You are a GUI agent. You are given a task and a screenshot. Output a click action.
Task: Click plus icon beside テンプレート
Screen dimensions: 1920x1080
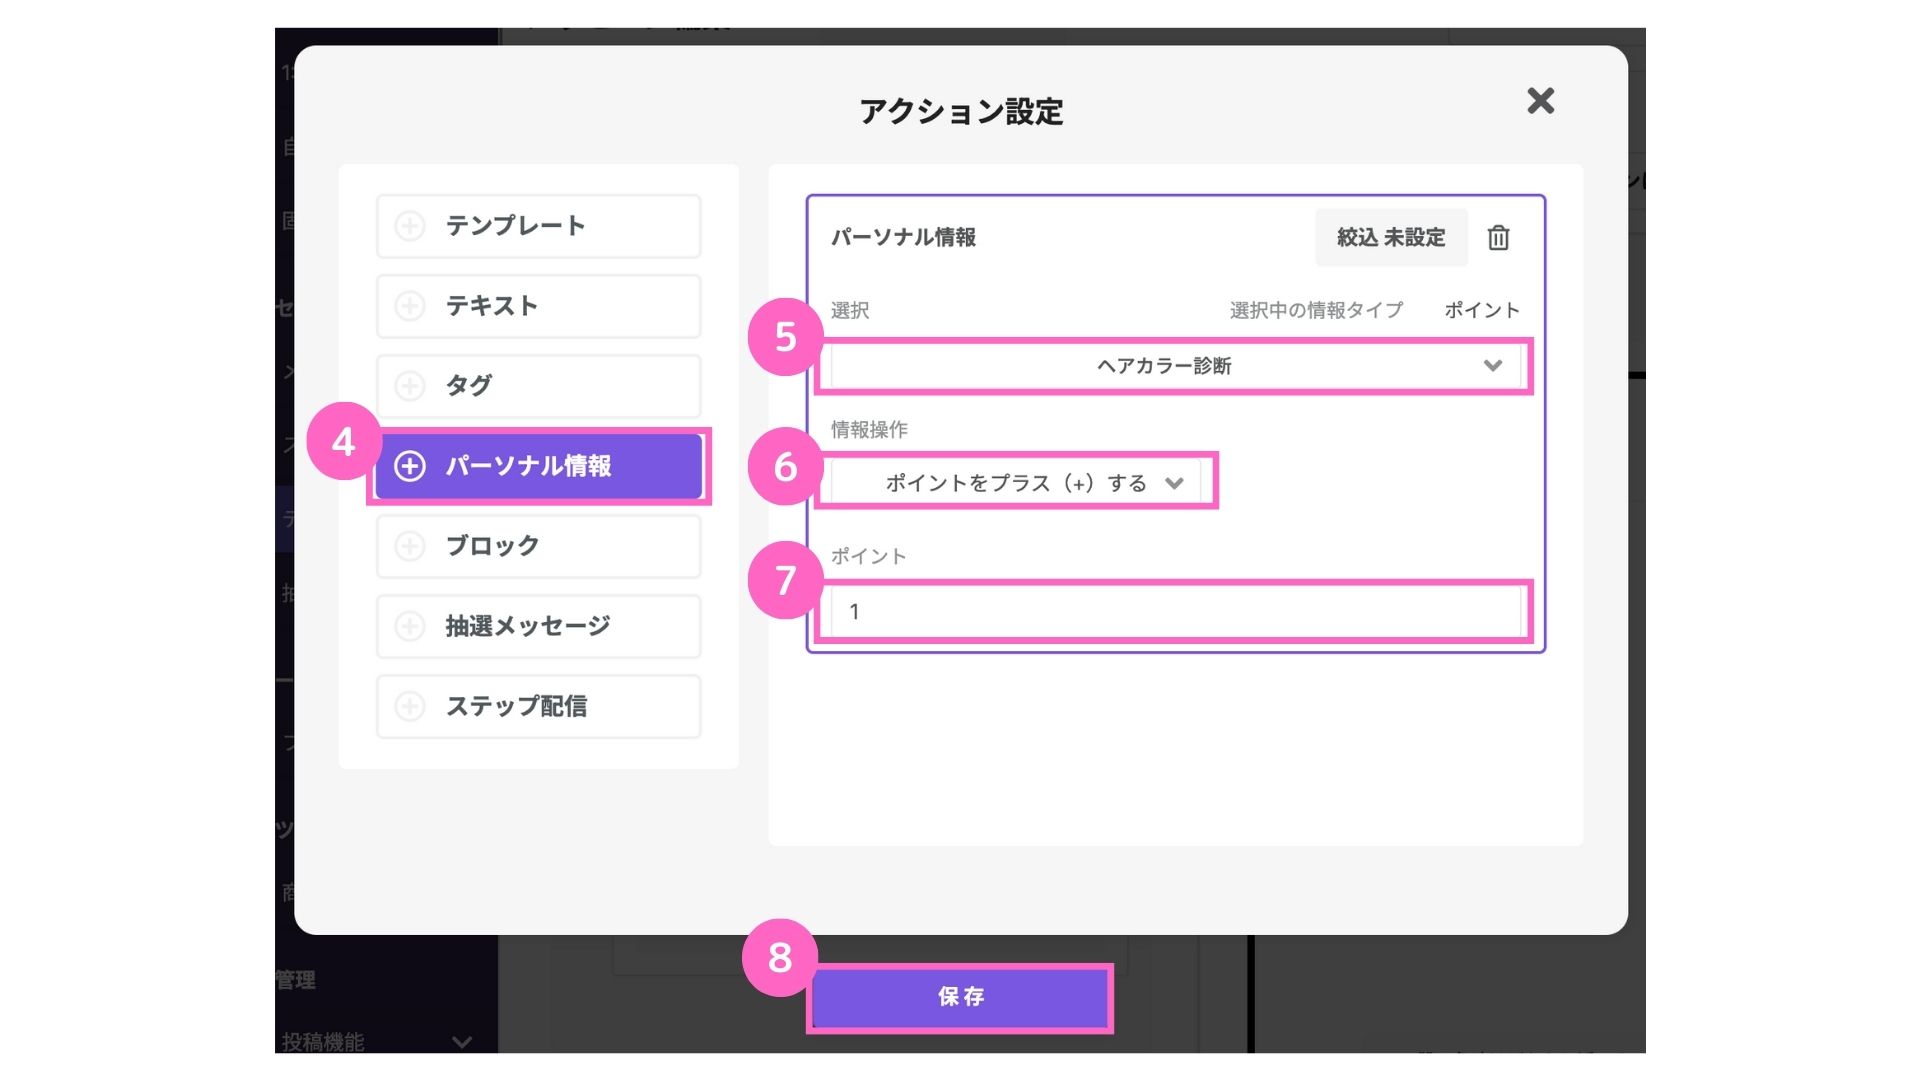point(410,226)
